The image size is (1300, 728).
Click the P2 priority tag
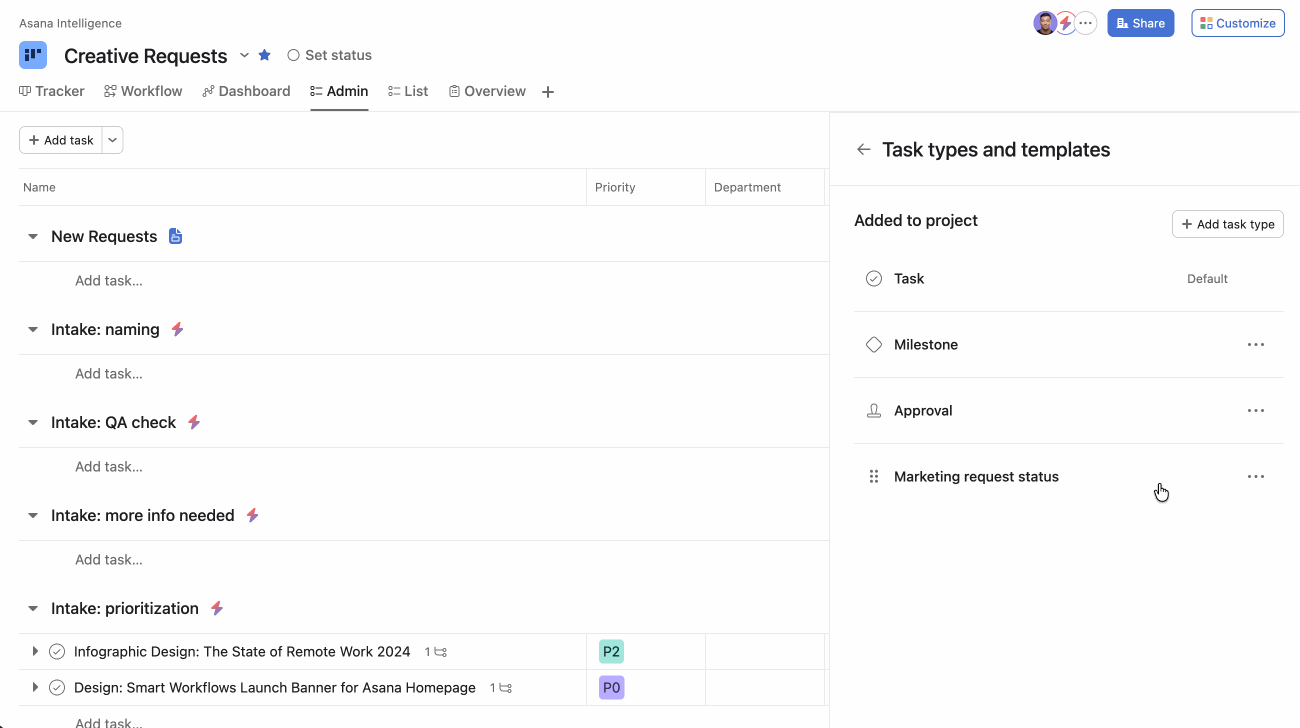pyautogui.click(x=611, y=652)
